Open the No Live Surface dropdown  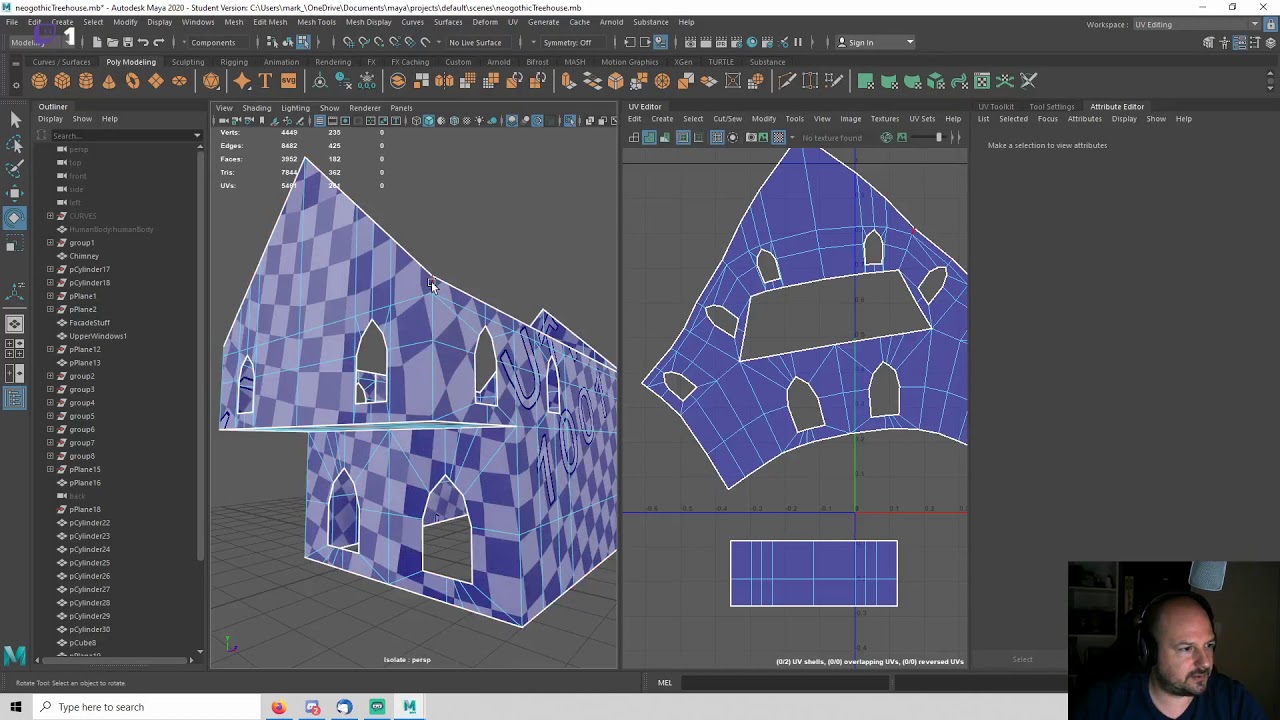point(475,42)
